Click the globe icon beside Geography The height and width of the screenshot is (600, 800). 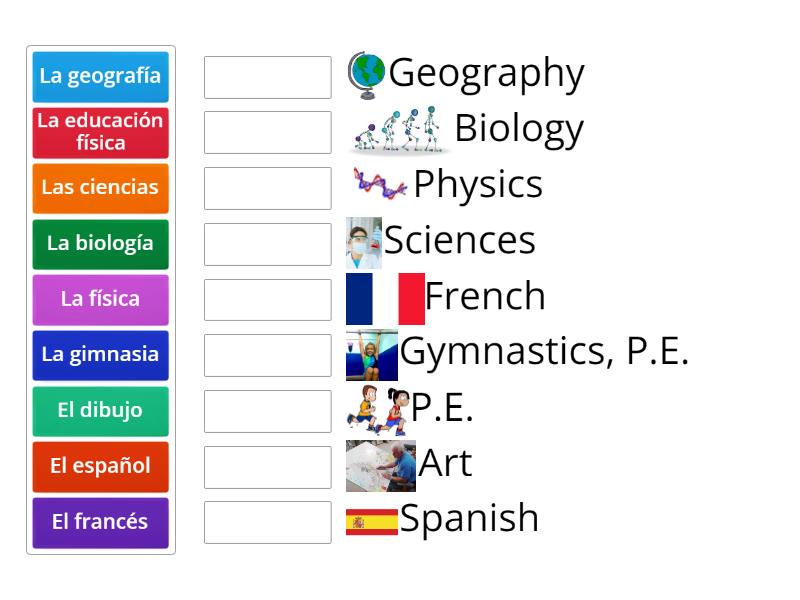[x=367, y=73]
